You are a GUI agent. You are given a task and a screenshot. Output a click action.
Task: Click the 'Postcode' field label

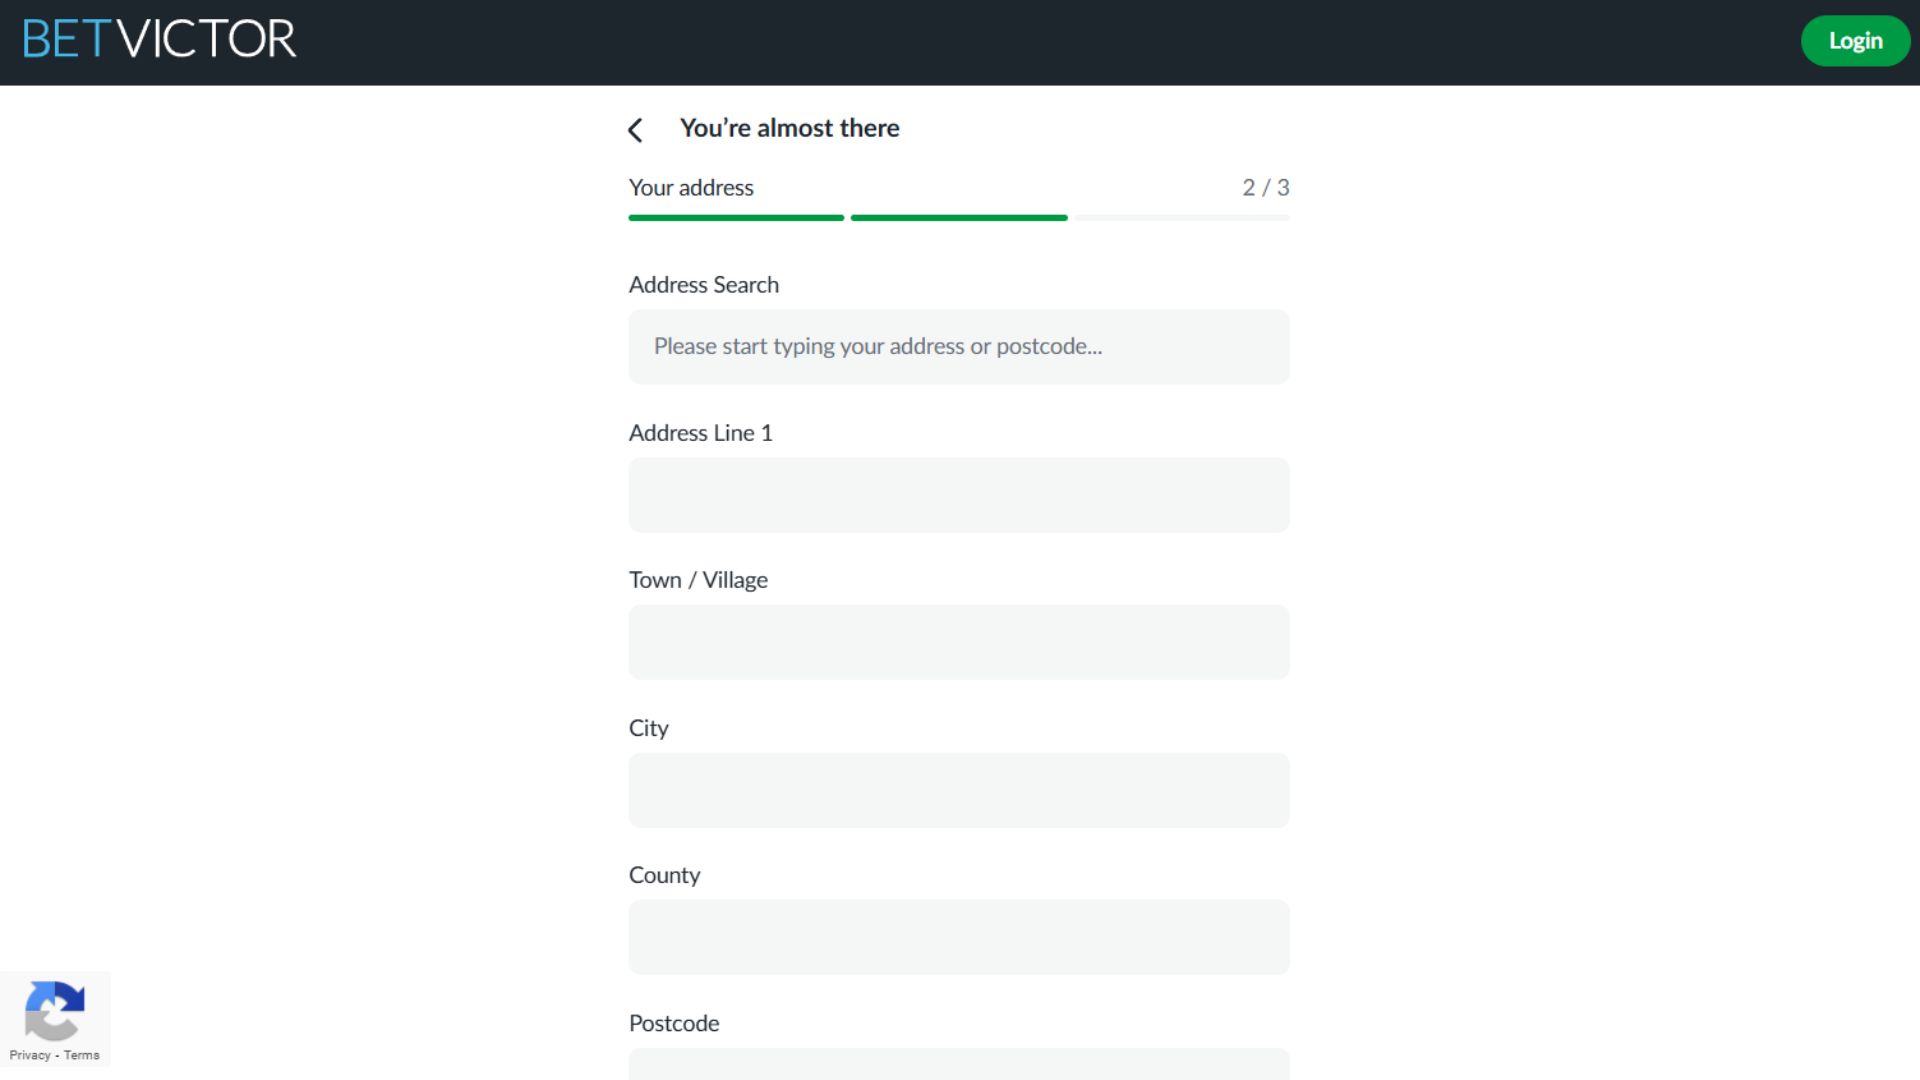pos(674,1023)
